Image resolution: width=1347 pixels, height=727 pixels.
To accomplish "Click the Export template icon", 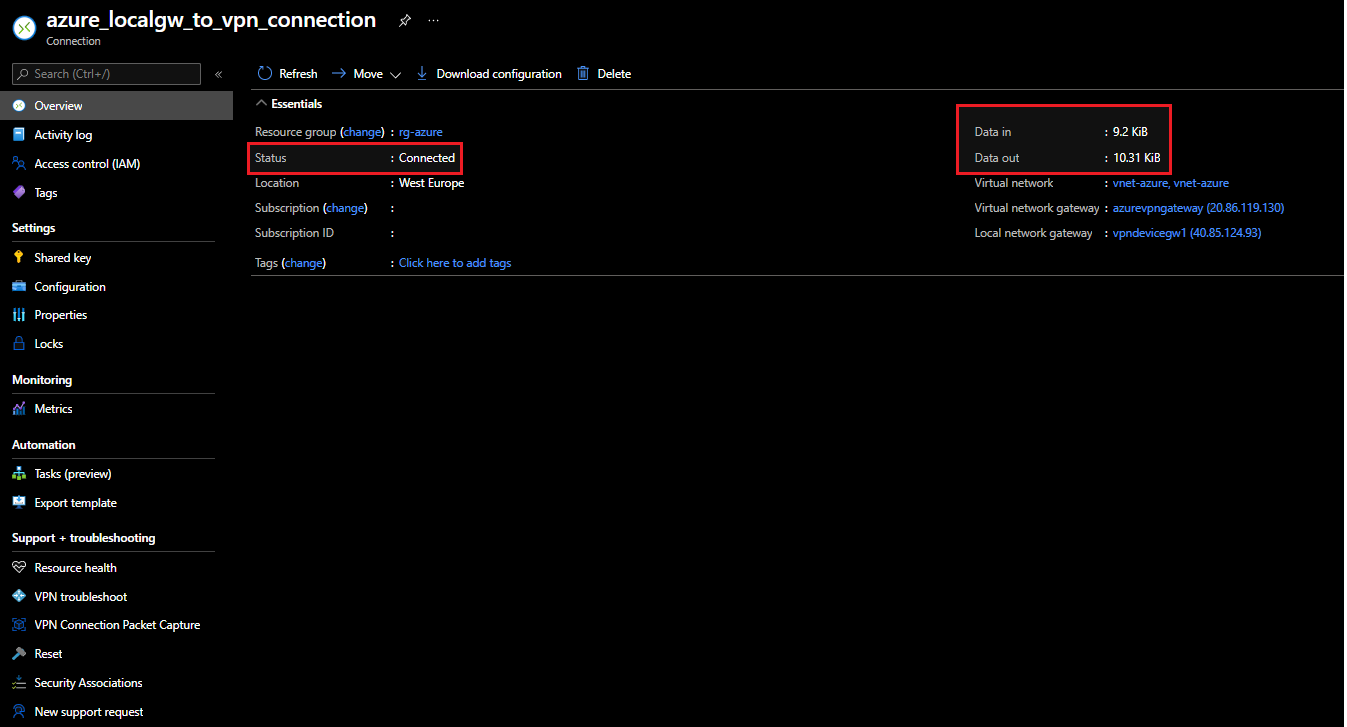I will click(x=19, y=503).
